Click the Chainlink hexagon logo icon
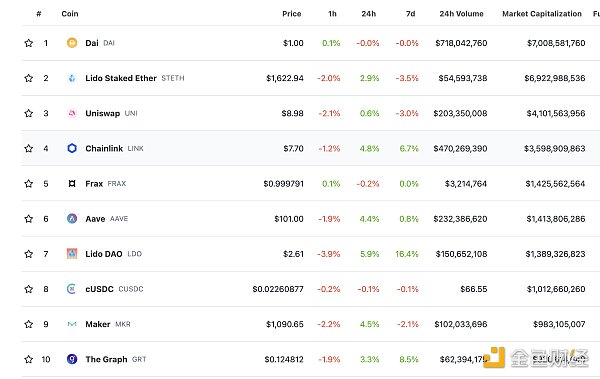The height and width of the screenshot is (379, 600). (72, 148)
